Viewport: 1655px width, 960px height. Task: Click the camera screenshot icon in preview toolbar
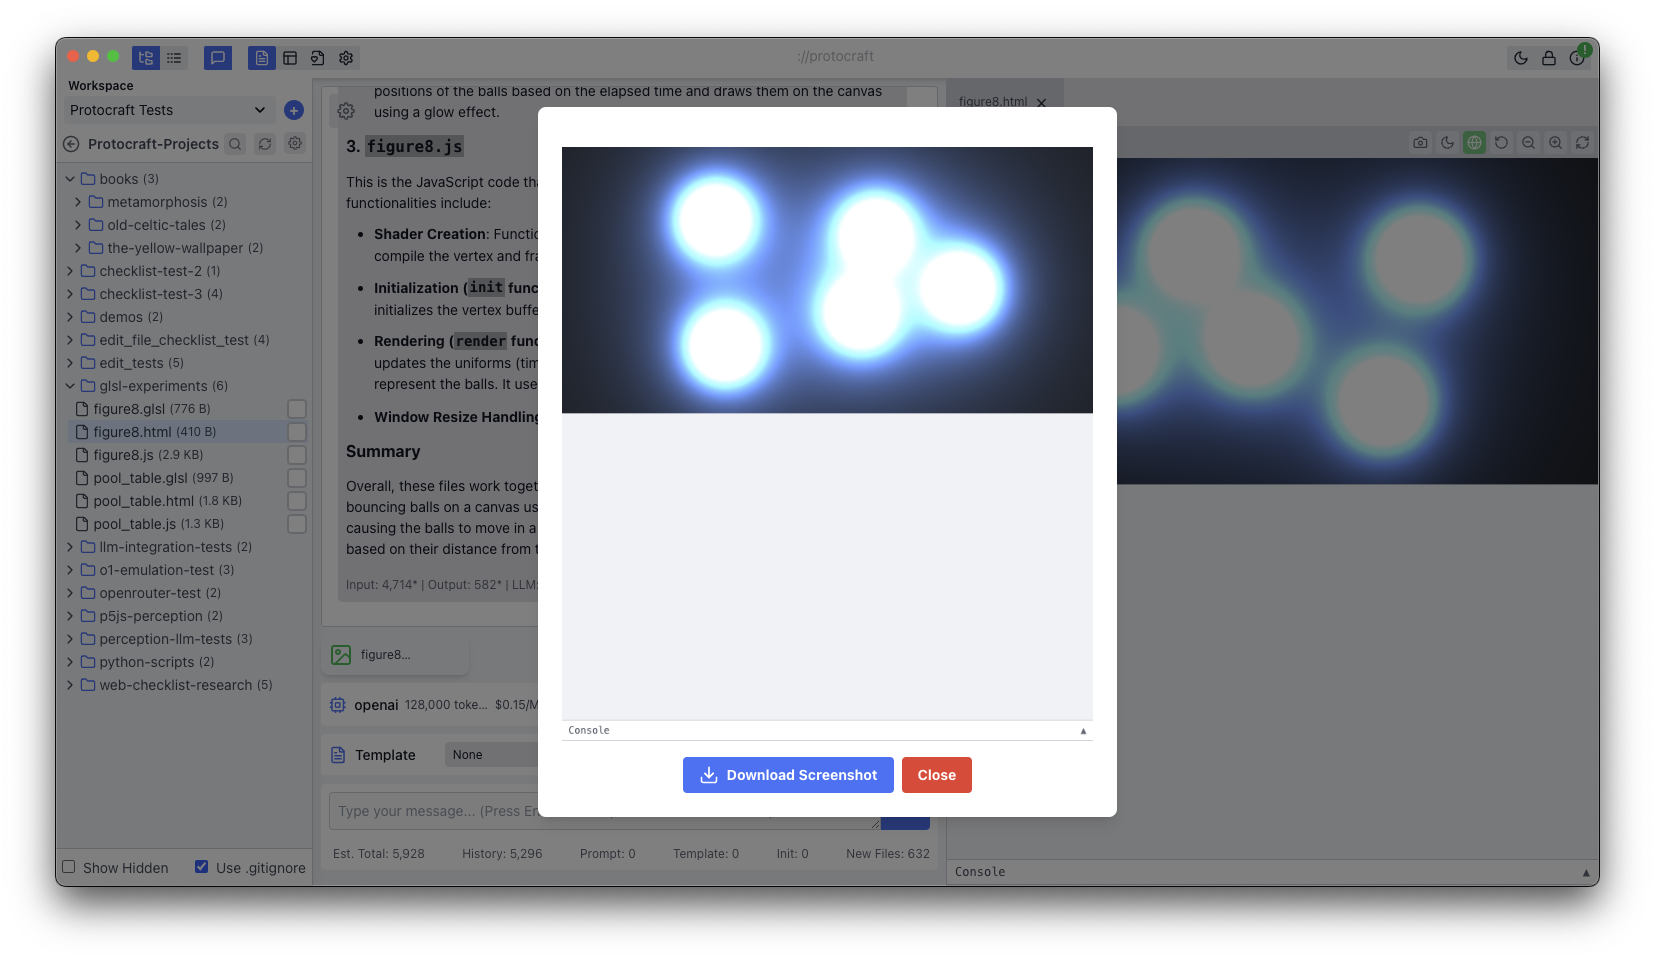(x=1420, y=143)
